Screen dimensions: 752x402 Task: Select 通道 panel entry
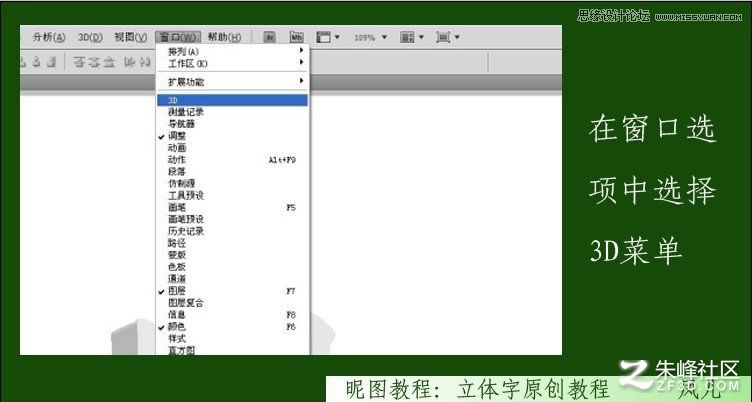[233, 279]
